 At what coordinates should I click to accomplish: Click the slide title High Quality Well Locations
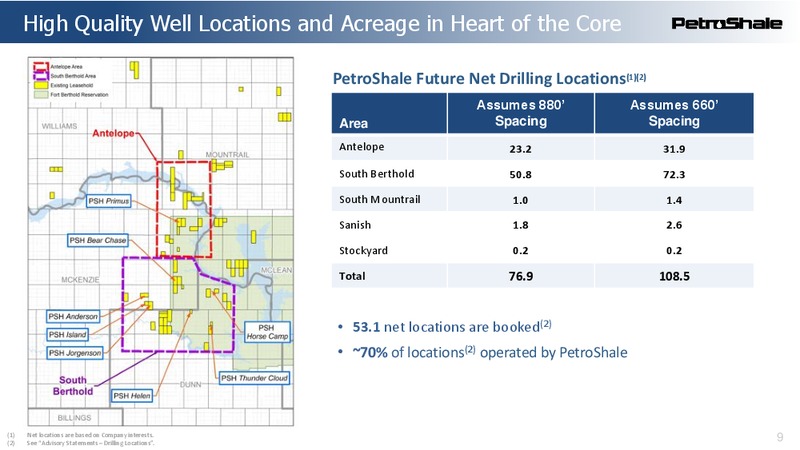click(x=322, y=23)
